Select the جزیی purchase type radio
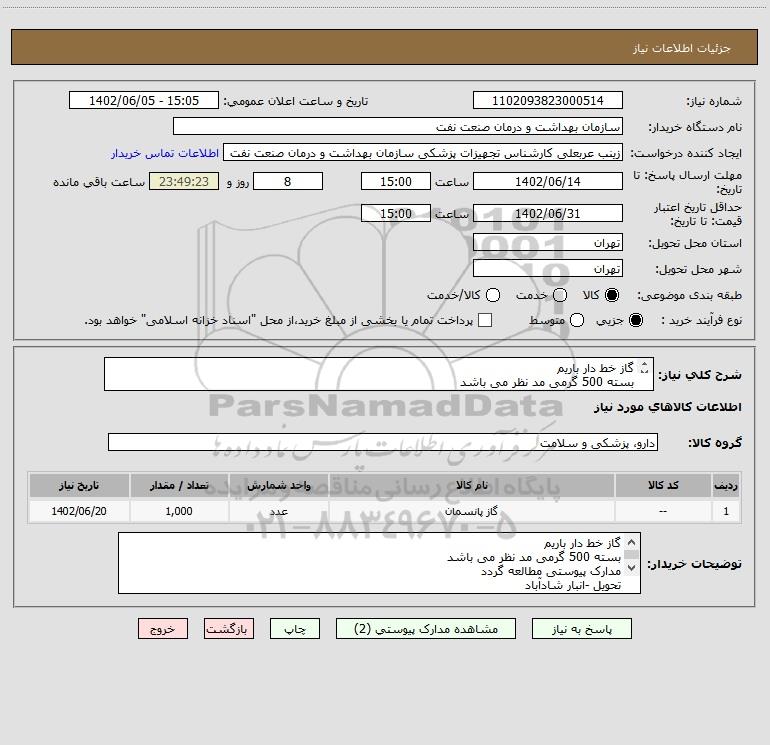This screenshot has height=745, width=770. [x=635, y=320]
